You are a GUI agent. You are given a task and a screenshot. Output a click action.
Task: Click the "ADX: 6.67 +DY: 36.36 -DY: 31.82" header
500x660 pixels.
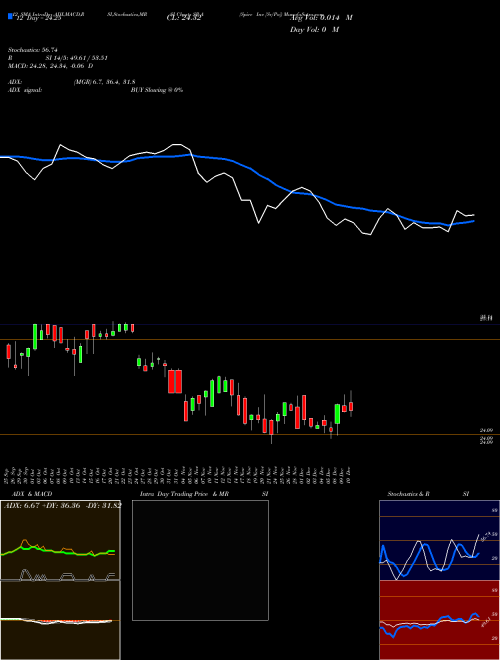click(63, 505)
